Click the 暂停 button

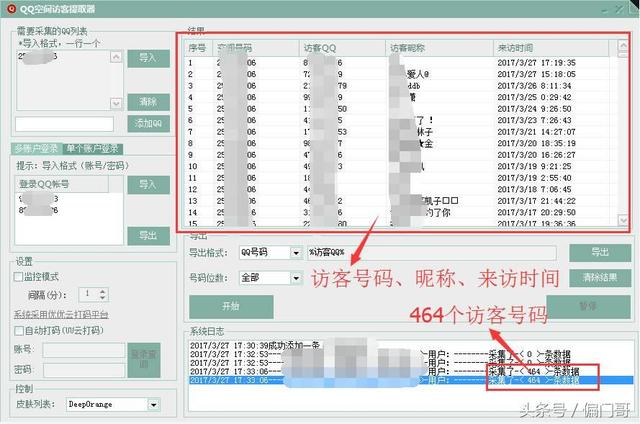pos(588,306)
